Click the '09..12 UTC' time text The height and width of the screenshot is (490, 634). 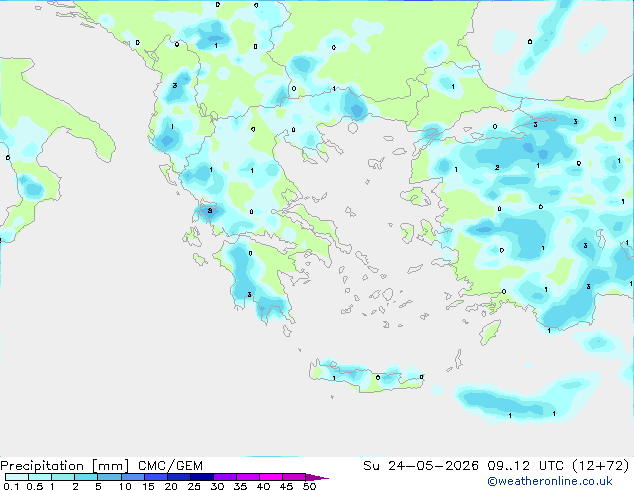click(x=525, y=466)
